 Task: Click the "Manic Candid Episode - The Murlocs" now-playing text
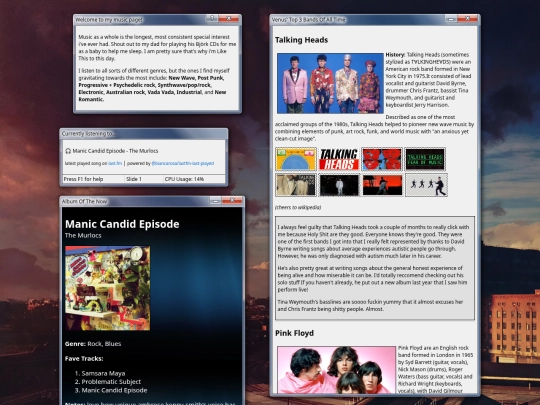115,151
